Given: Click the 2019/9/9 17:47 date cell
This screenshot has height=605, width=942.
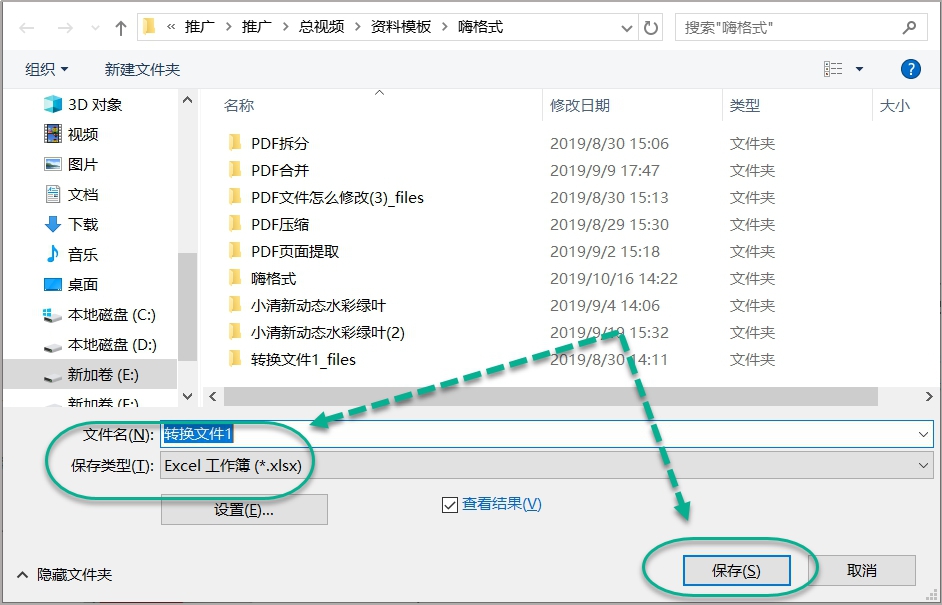Looking at the screenshot, I should (605, 171).
